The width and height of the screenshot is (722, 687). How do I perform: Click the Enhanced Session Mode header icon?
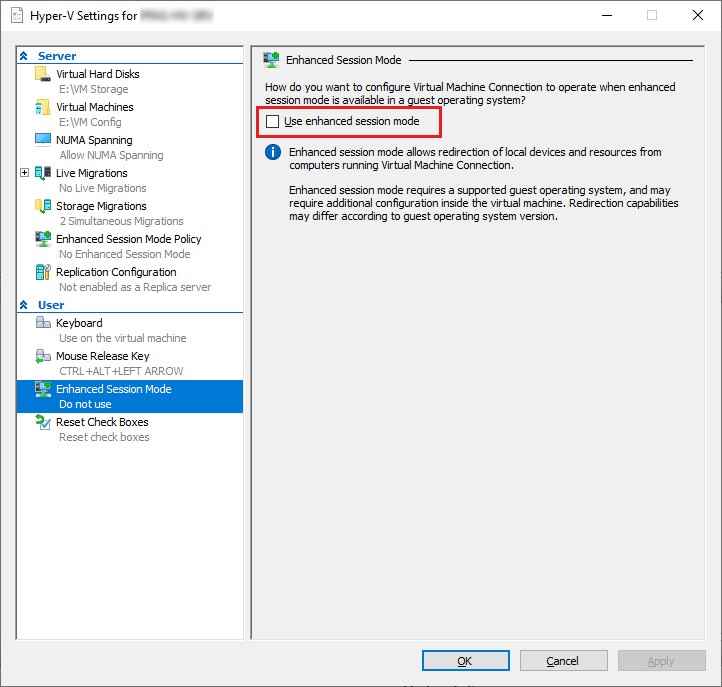pyautogui.click(x=271, y=60)
